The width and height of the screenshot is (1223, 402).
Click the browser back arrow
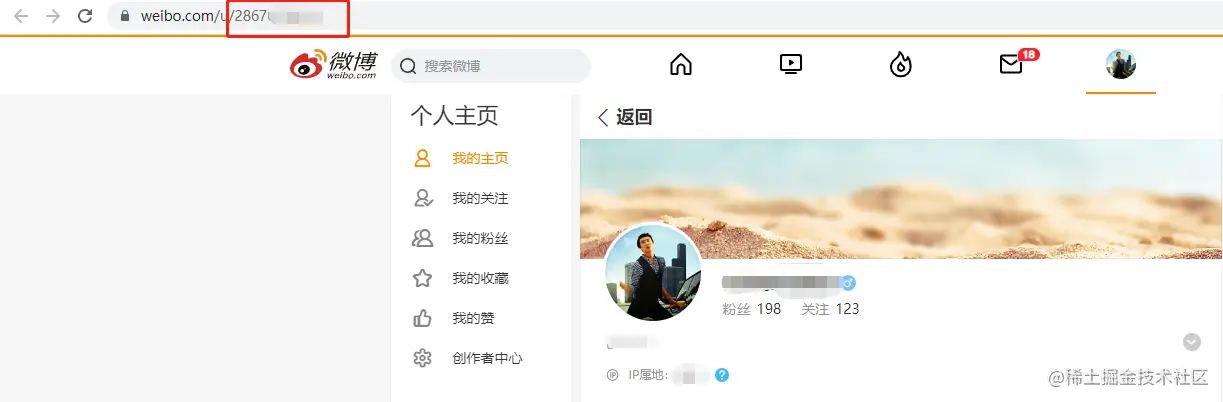[20, 16]
